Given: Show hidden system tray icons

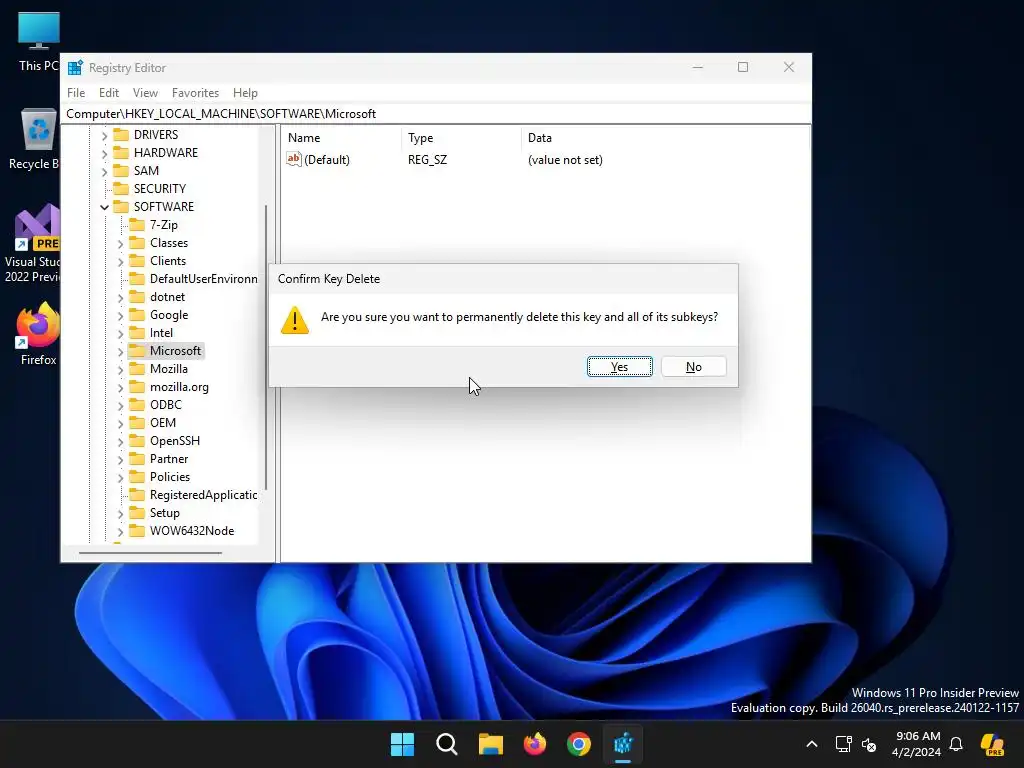Looking at the screenshot, I should pos(812,744).
